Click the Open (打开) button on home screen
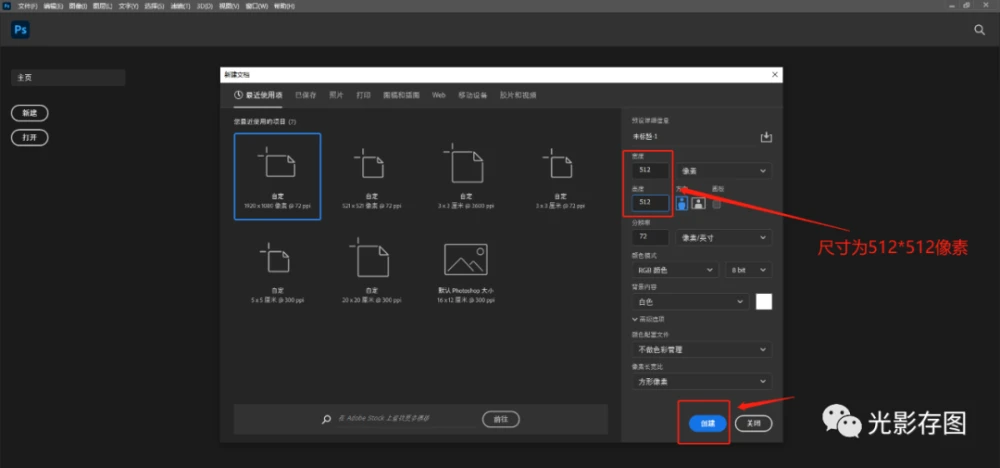Screen dimensions: 1000x468 [30, 137]
